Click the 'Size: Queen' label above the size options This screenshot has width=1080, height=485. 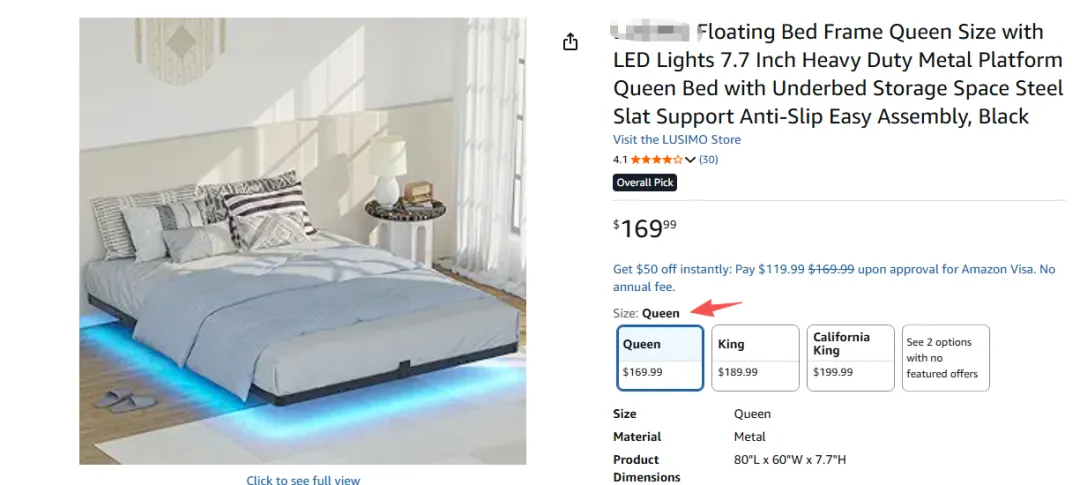coord(646,313)
